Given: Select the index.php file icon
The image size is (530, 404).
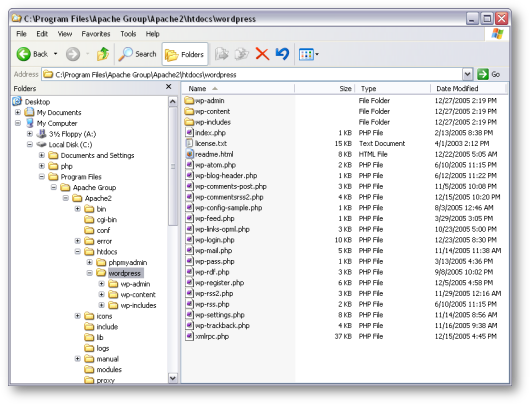Looking at the screenshot, I should click(190, 133).
